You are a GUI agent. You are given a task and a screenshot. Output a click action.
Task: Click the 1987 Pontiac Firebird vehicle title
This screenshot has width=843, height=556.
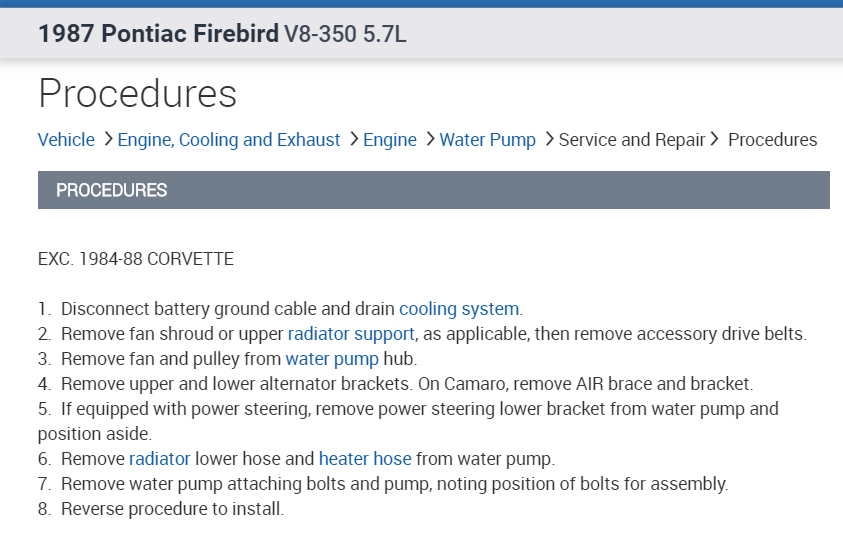(158, 34)
